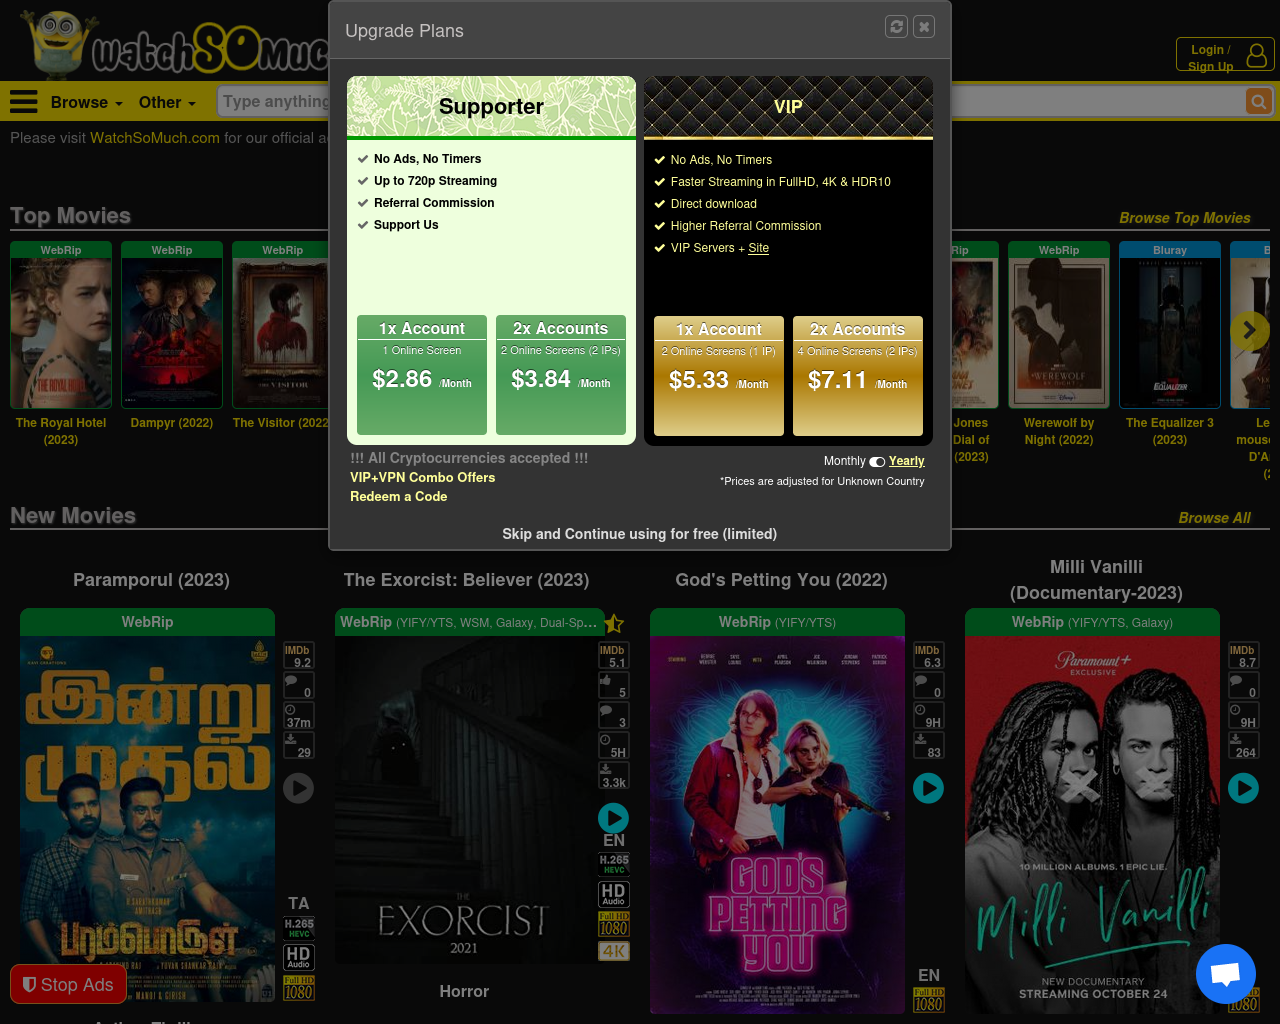Viewport: 1280px width, 1024px height.
Task: Choose VIP 1x Account $5.33 plan
Action: point(719,376)
